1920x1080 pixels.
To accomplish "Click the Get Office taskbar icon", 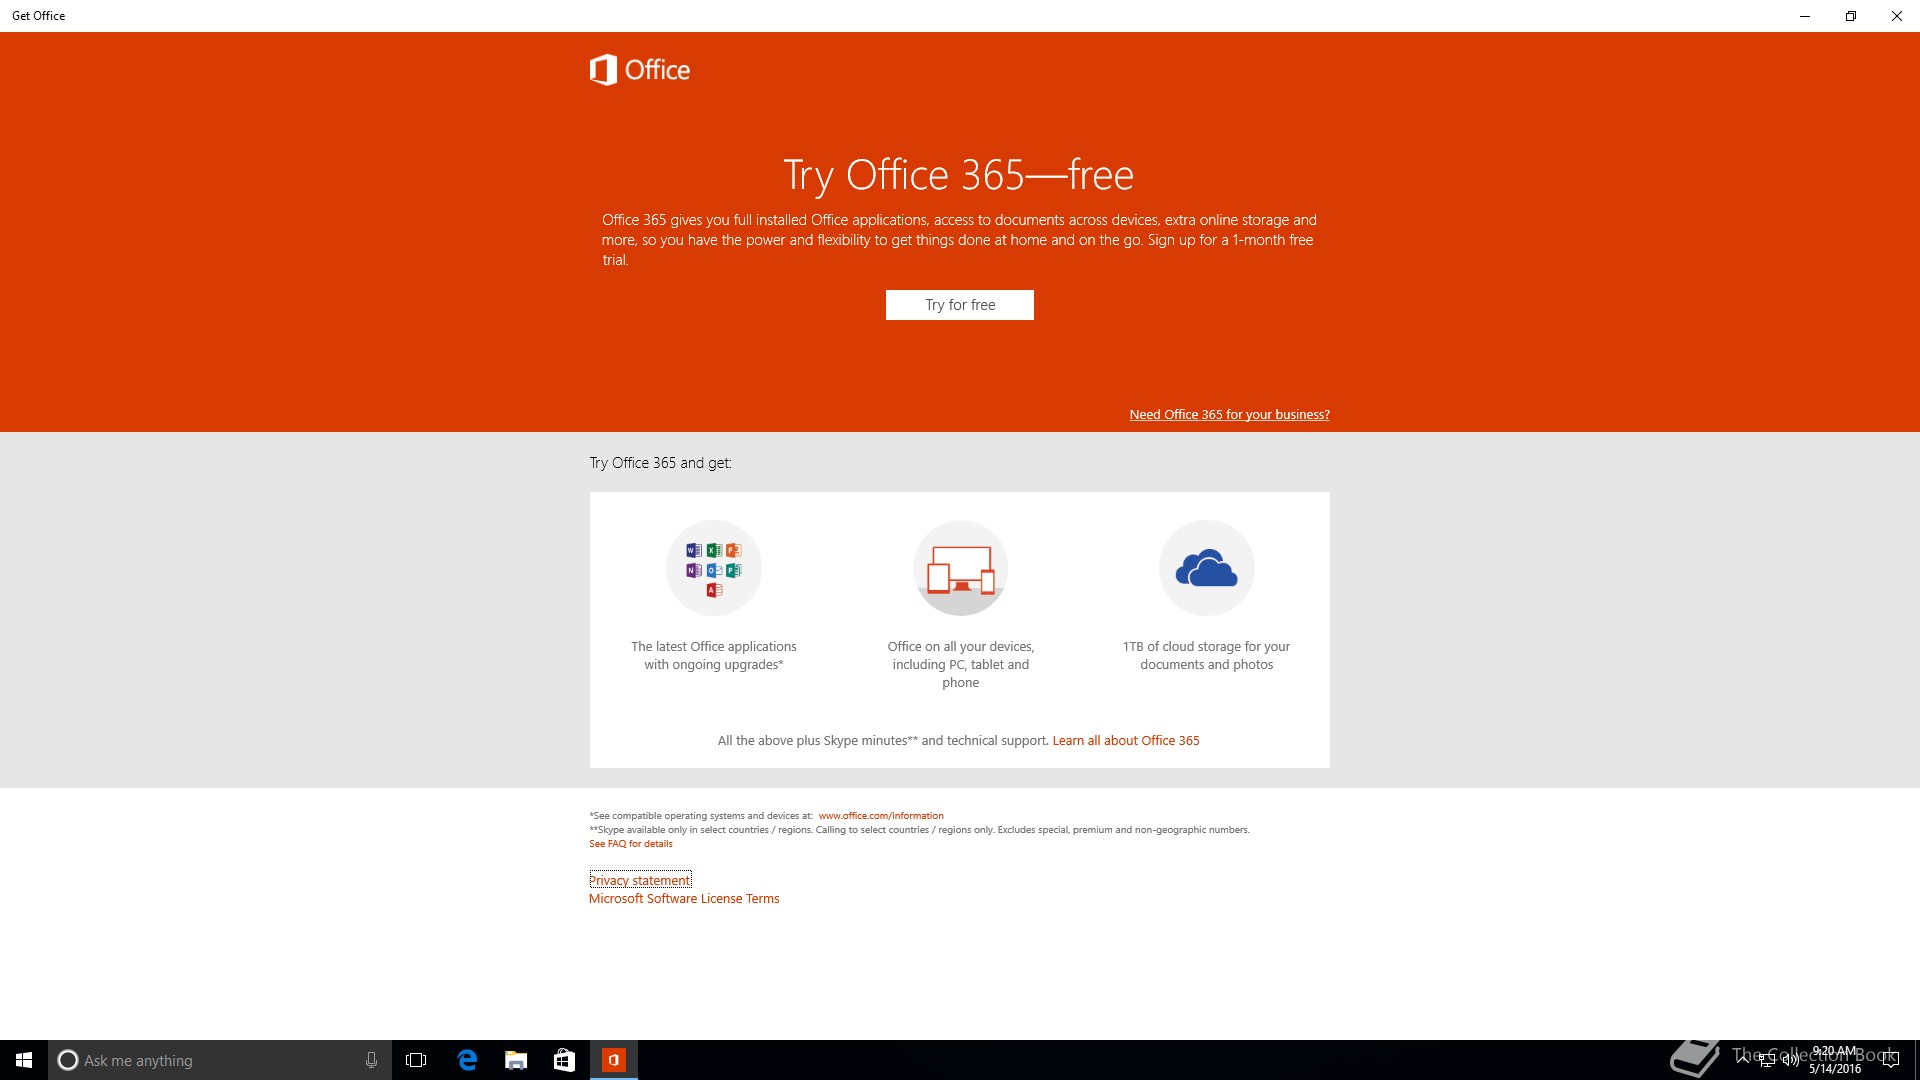I will (x=614, y=1060).
